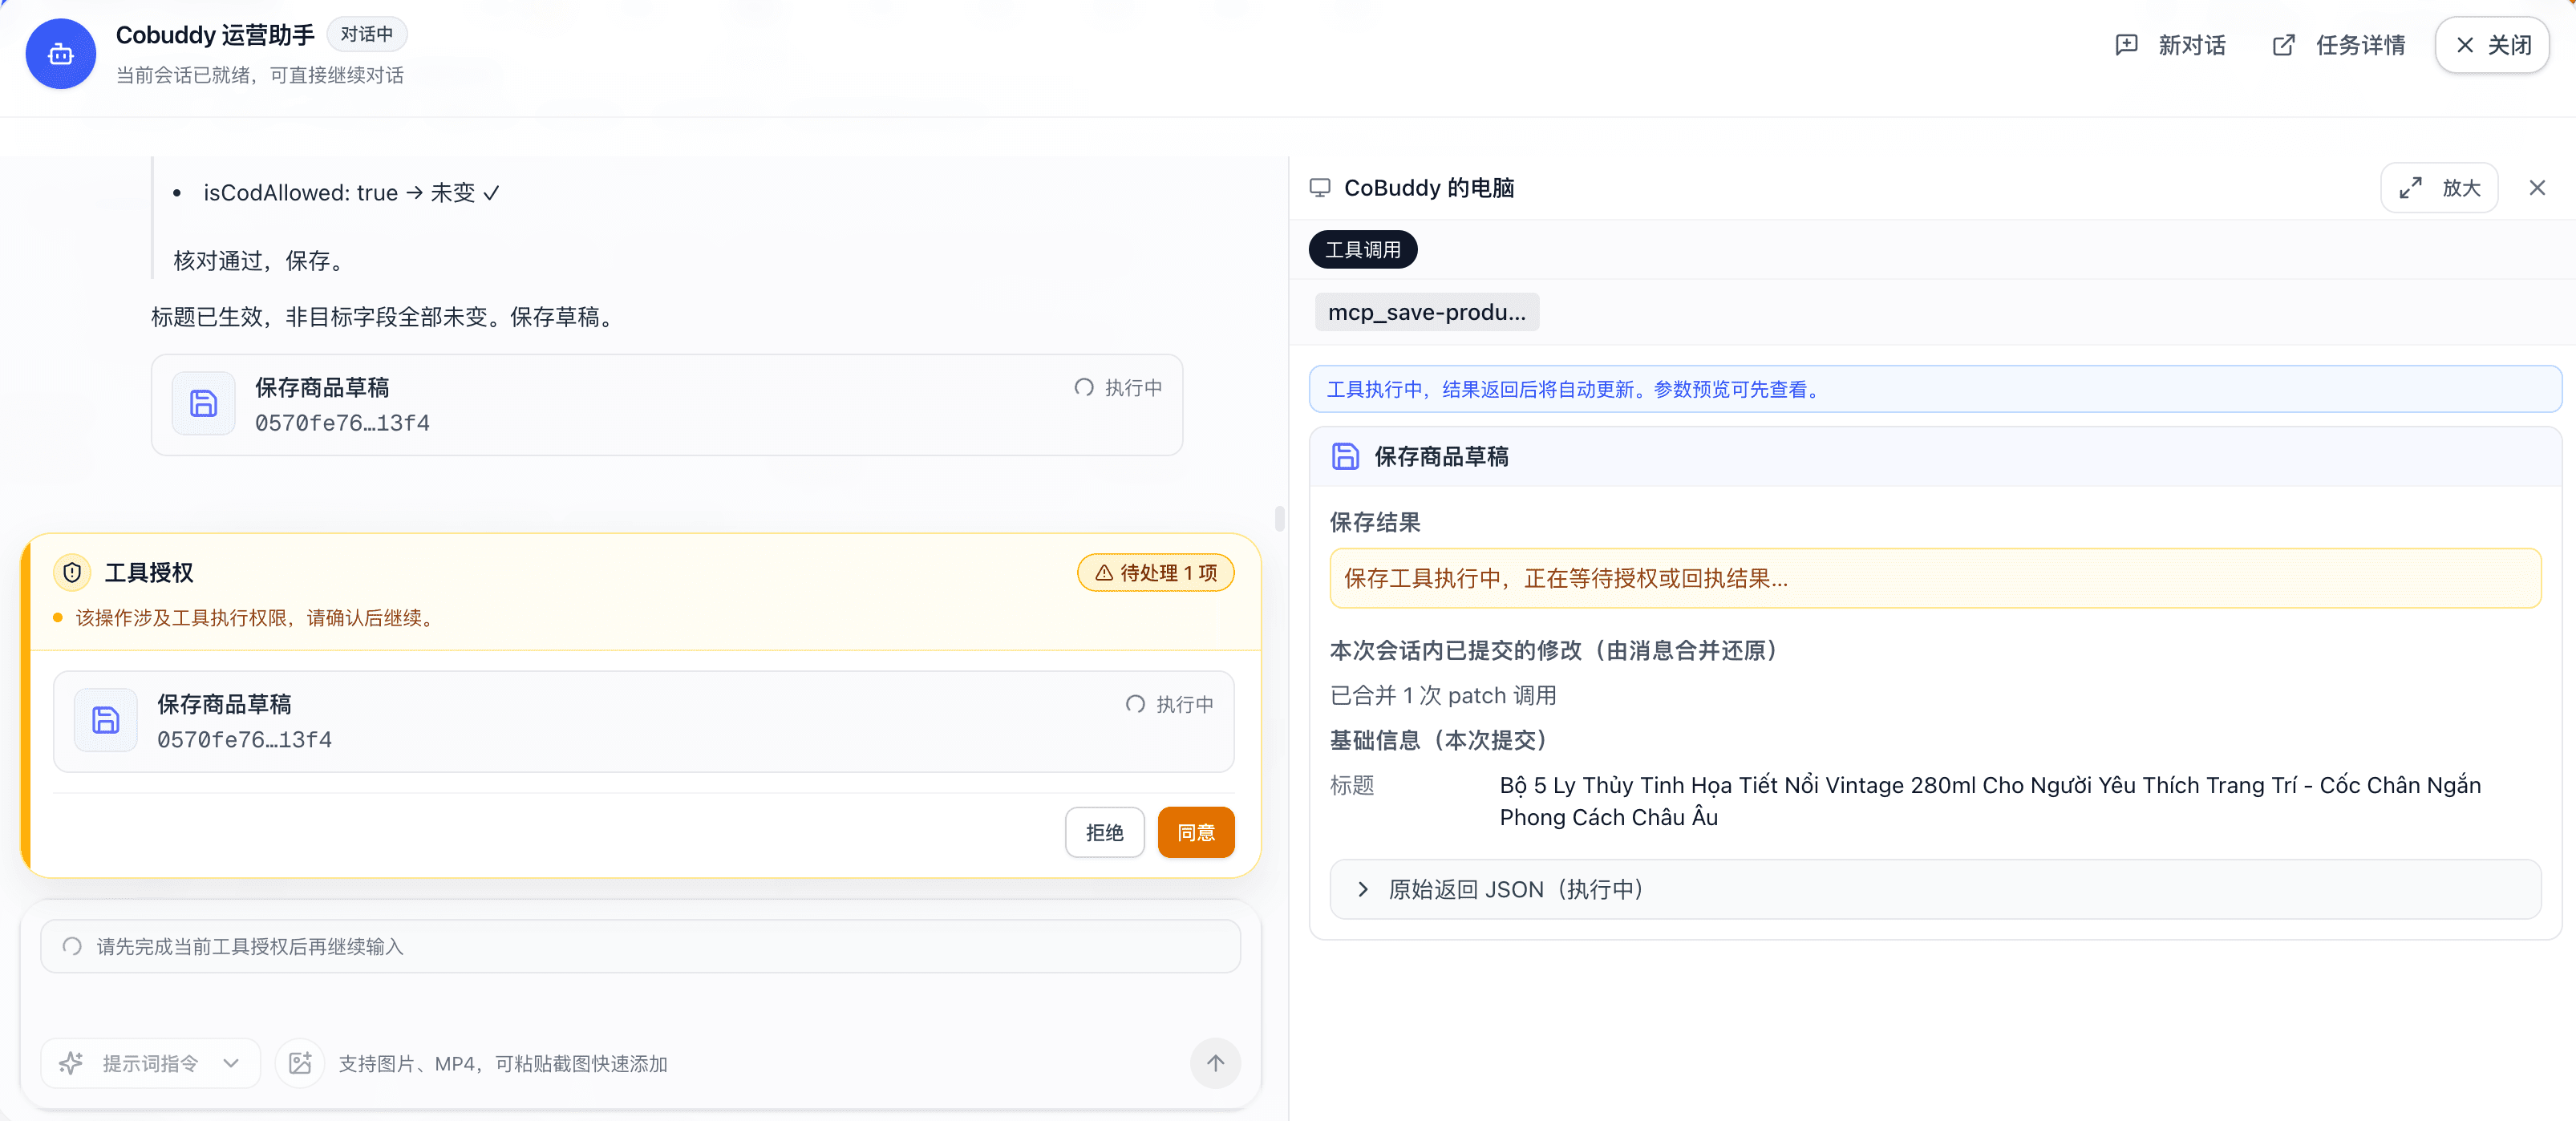Viewport: 2576px width, 1121px height.
Task: Click the external link icon by 任务详情
Action: coord(2283,45)
